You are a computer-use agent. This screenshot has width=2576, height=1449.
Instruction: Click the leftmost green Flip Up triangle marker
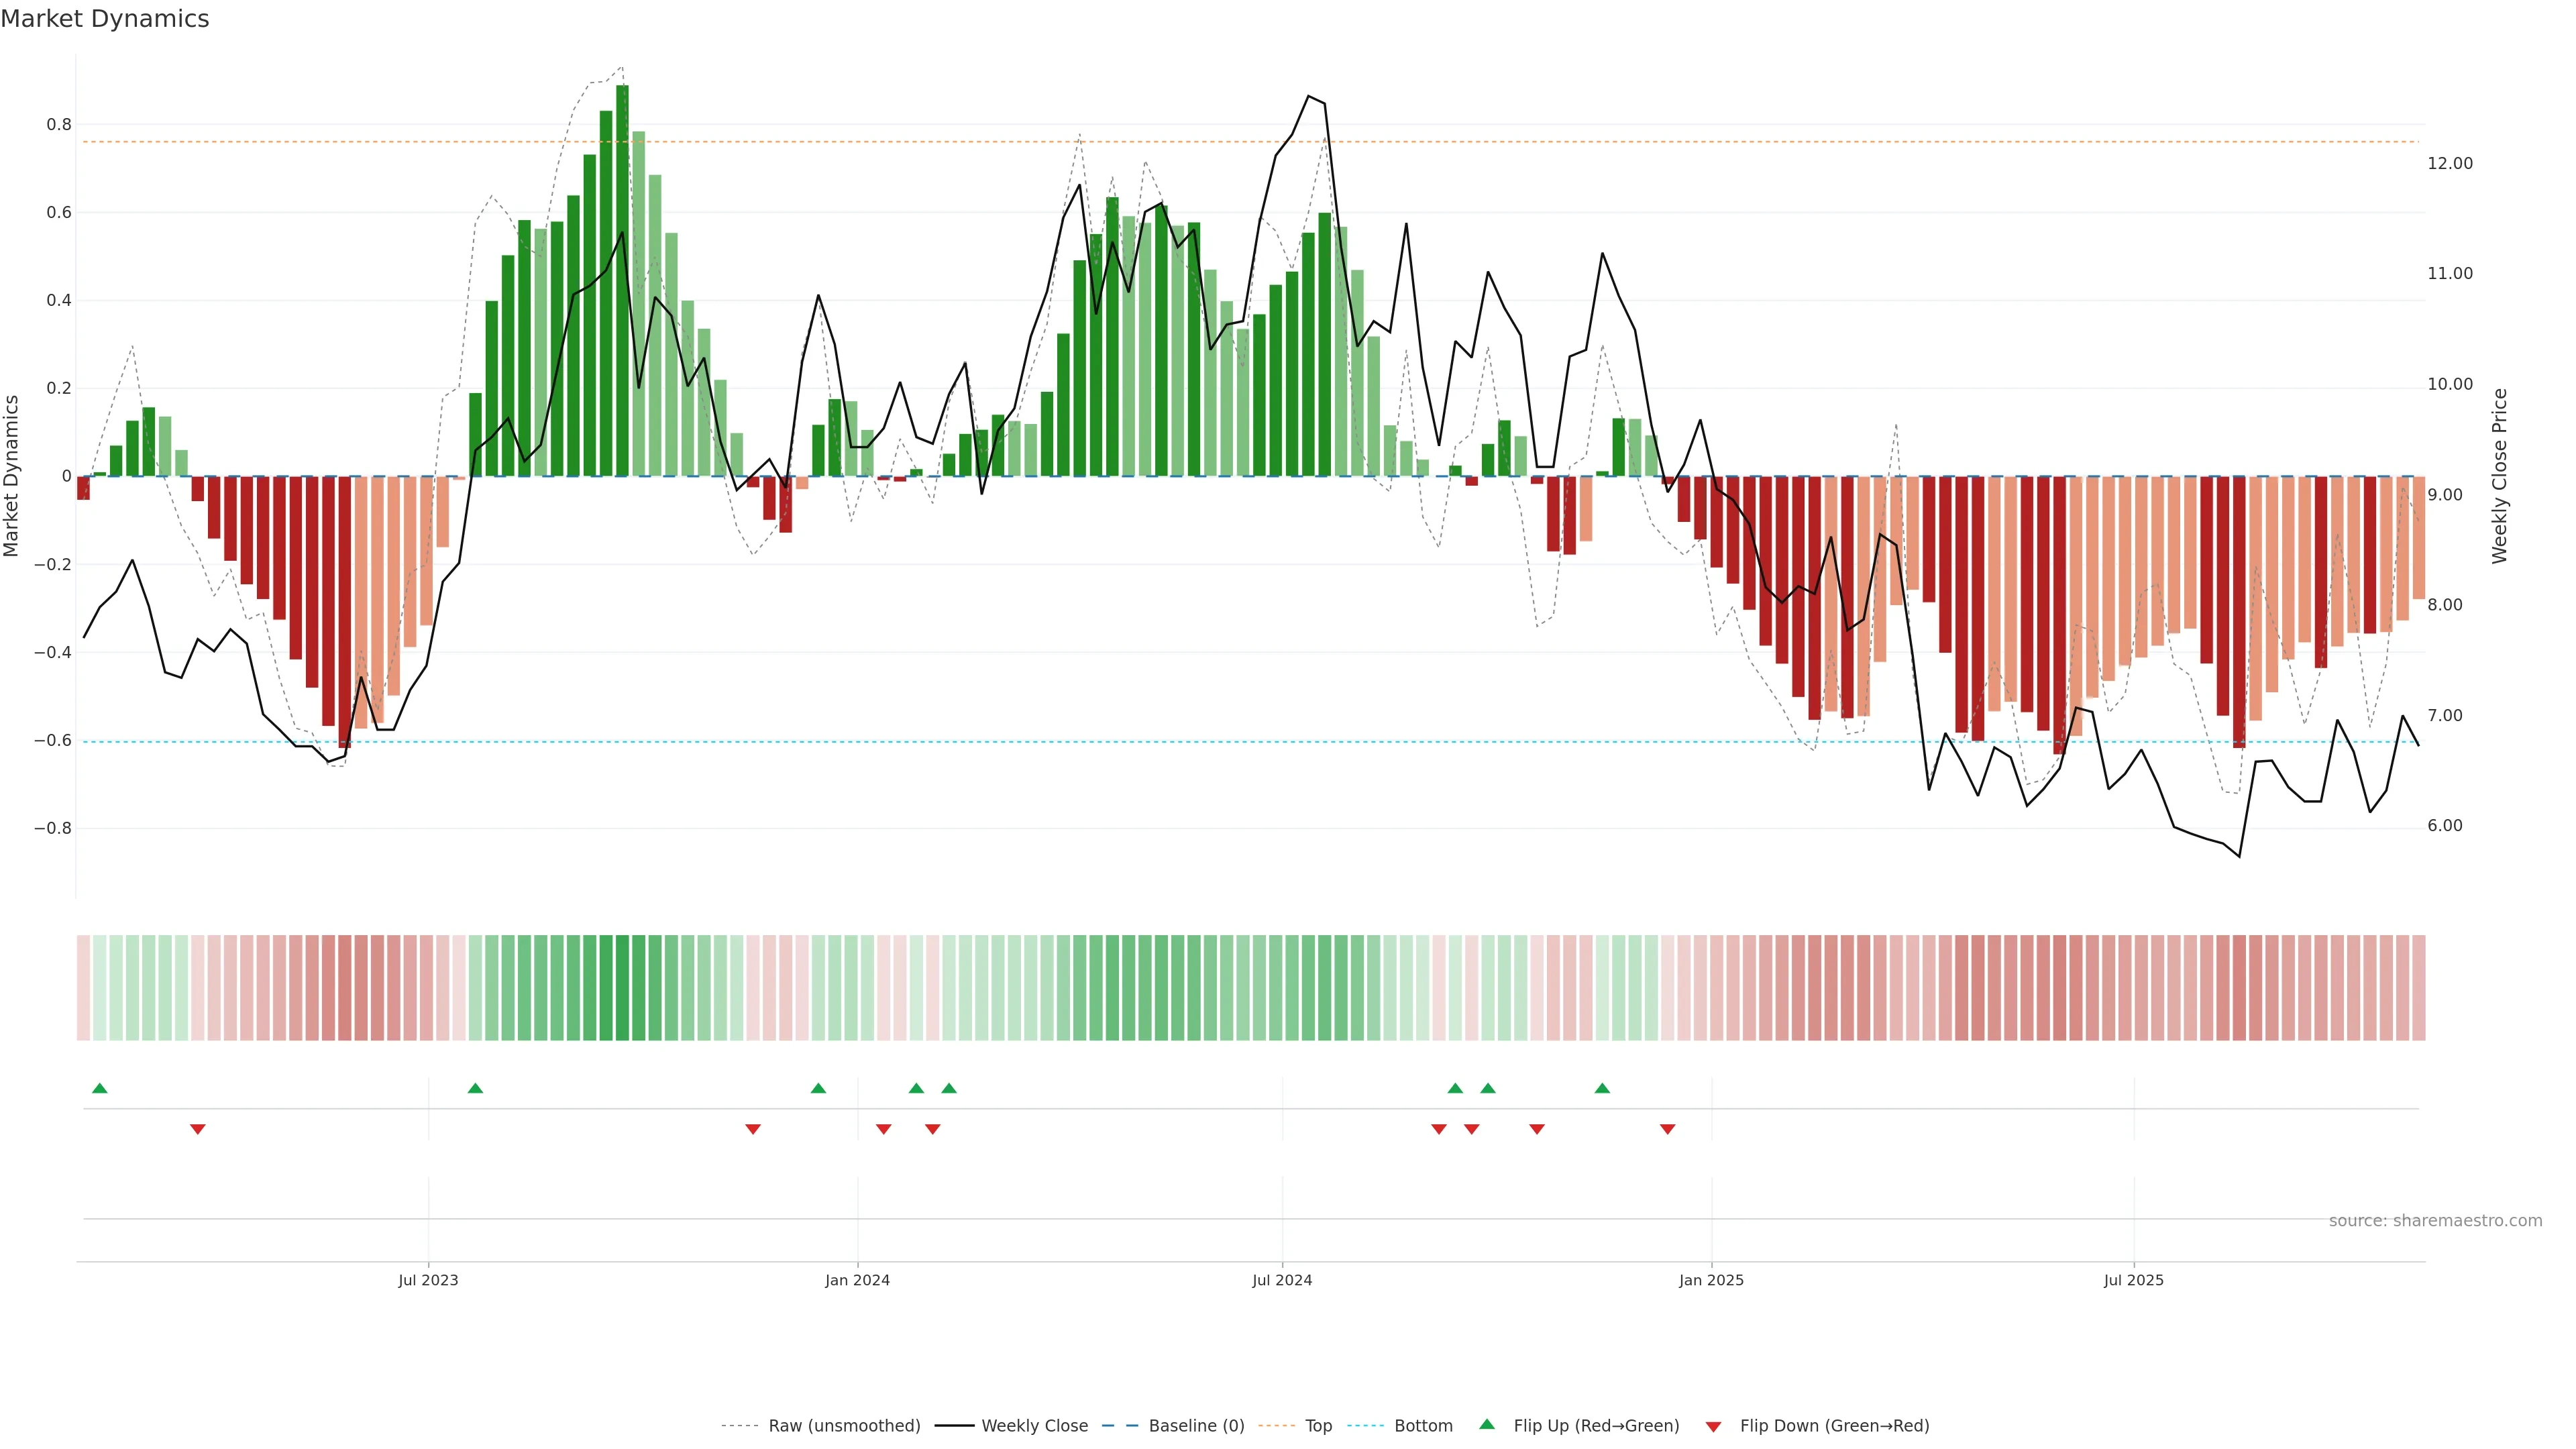coord(99,1088)
